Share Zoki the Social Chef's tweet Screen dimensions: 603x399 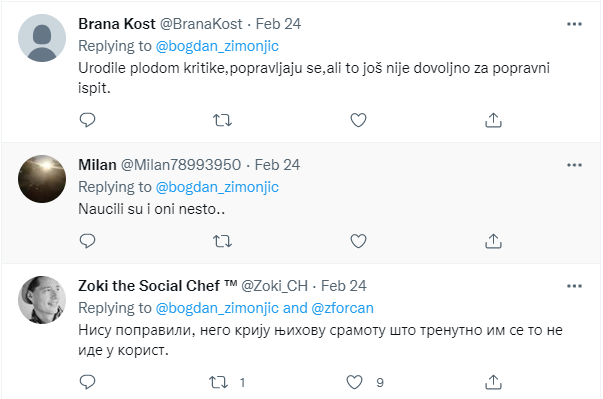click(493, 382)
